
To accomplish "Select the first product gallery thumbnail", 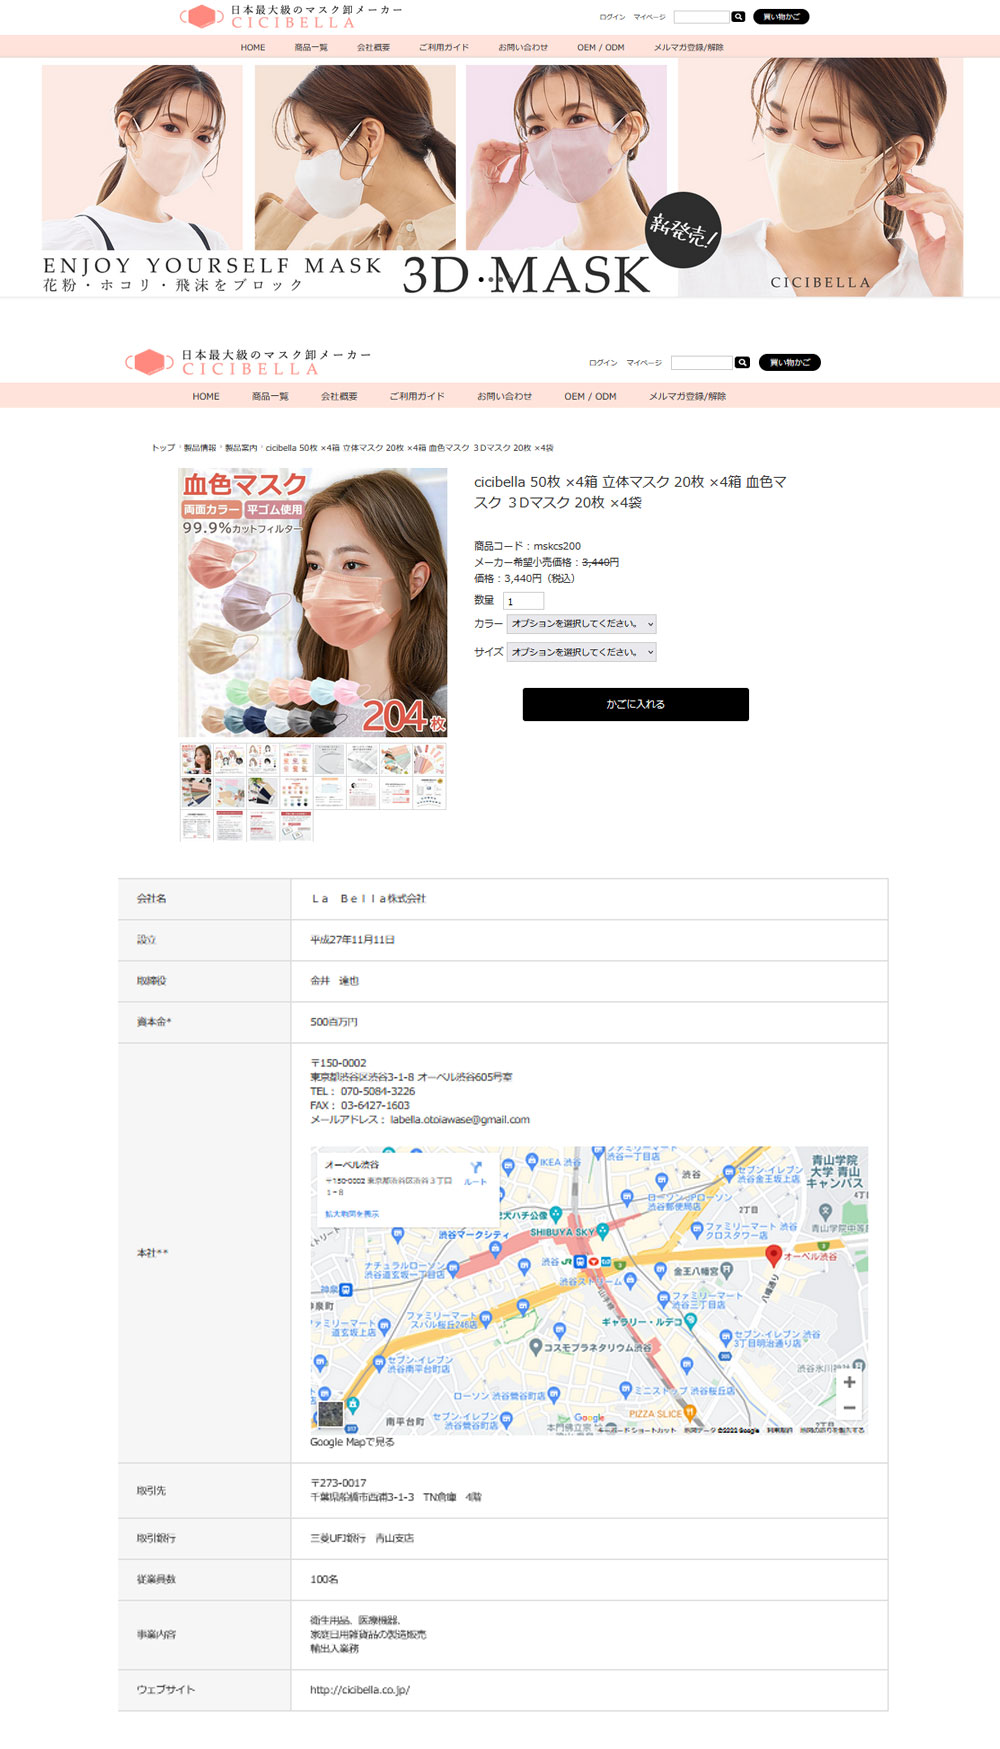I will [x=196, y=759].
